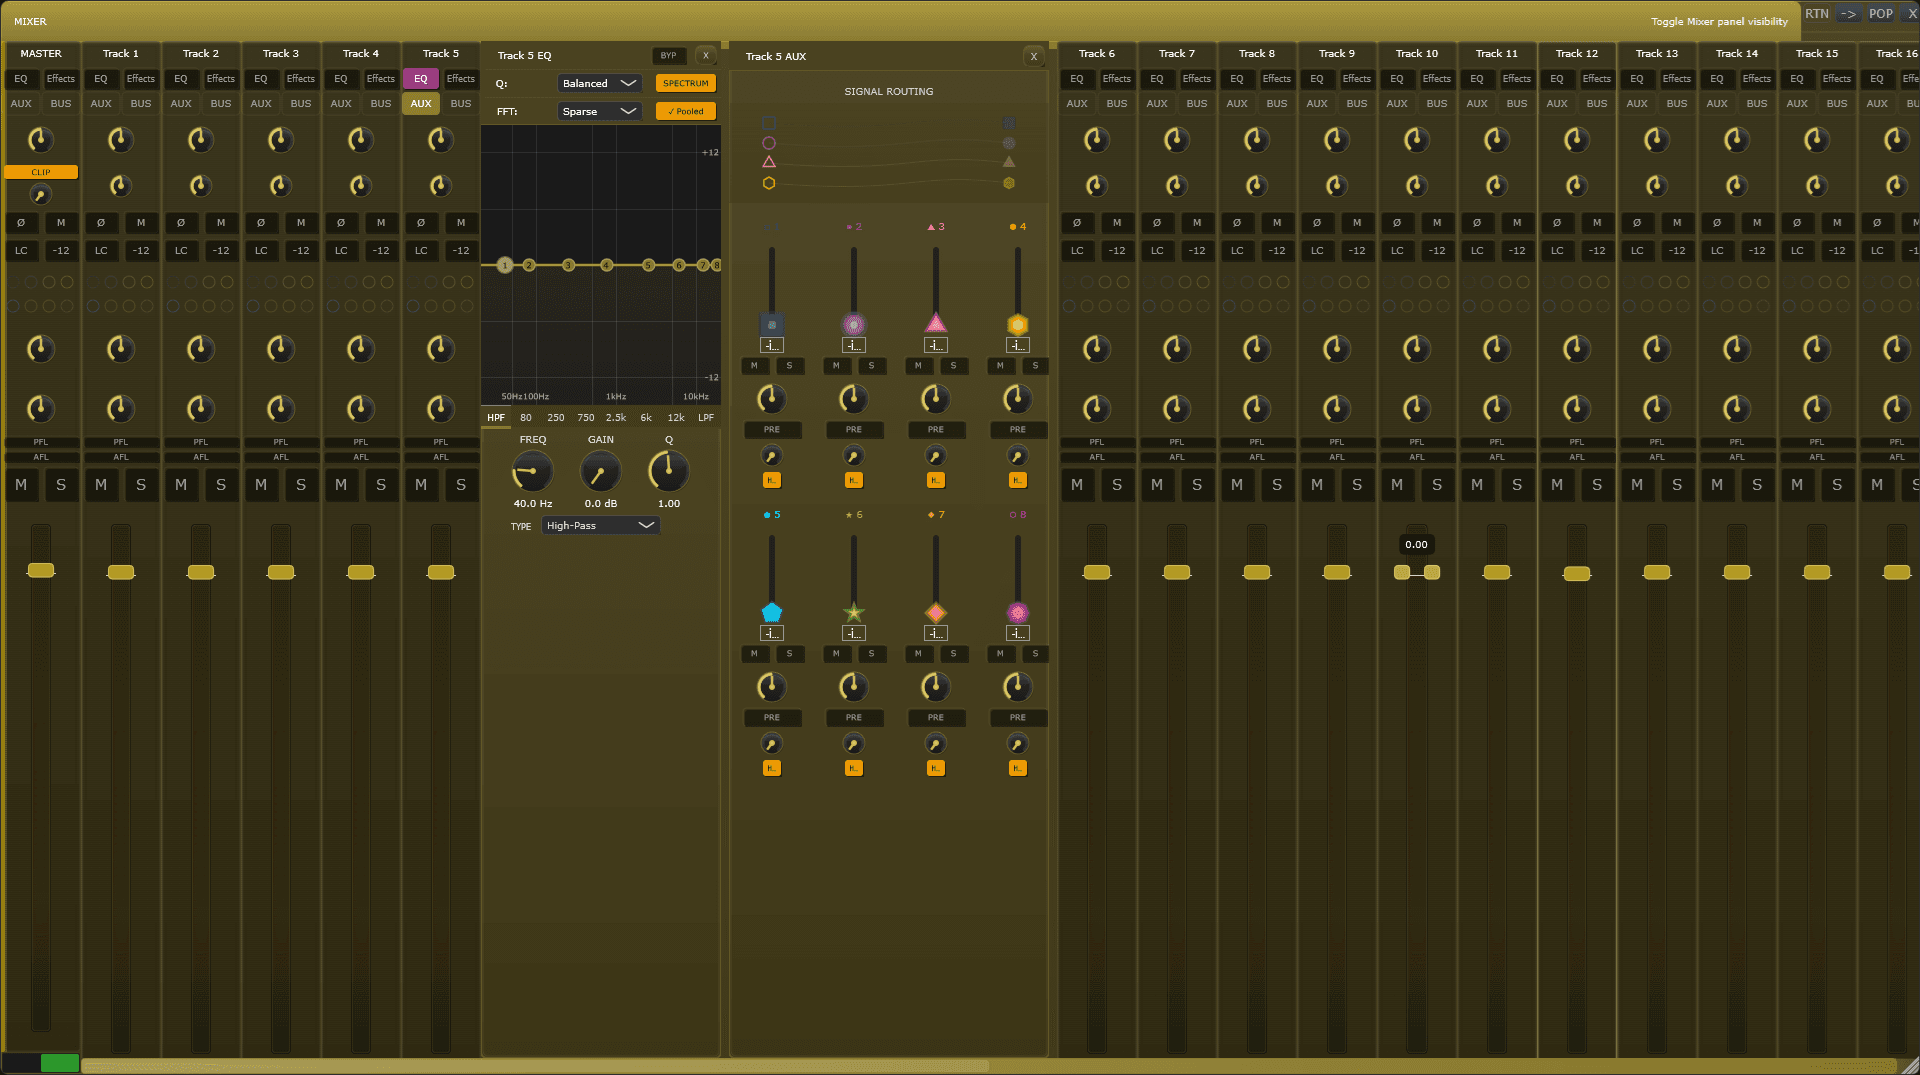Click the orange SPECTRUM button
Viewport: 1920px width, 1075px height.
click(x=685, y=83)
